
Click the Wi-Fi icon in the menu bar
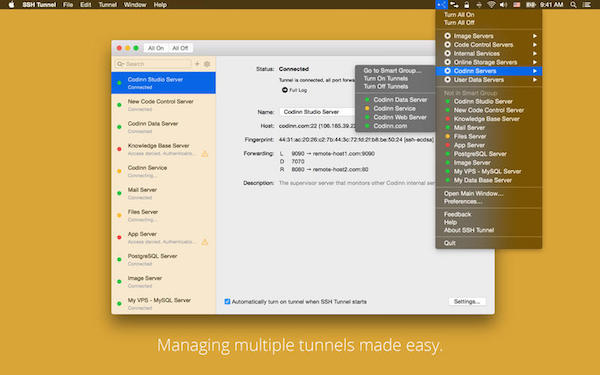491,5
